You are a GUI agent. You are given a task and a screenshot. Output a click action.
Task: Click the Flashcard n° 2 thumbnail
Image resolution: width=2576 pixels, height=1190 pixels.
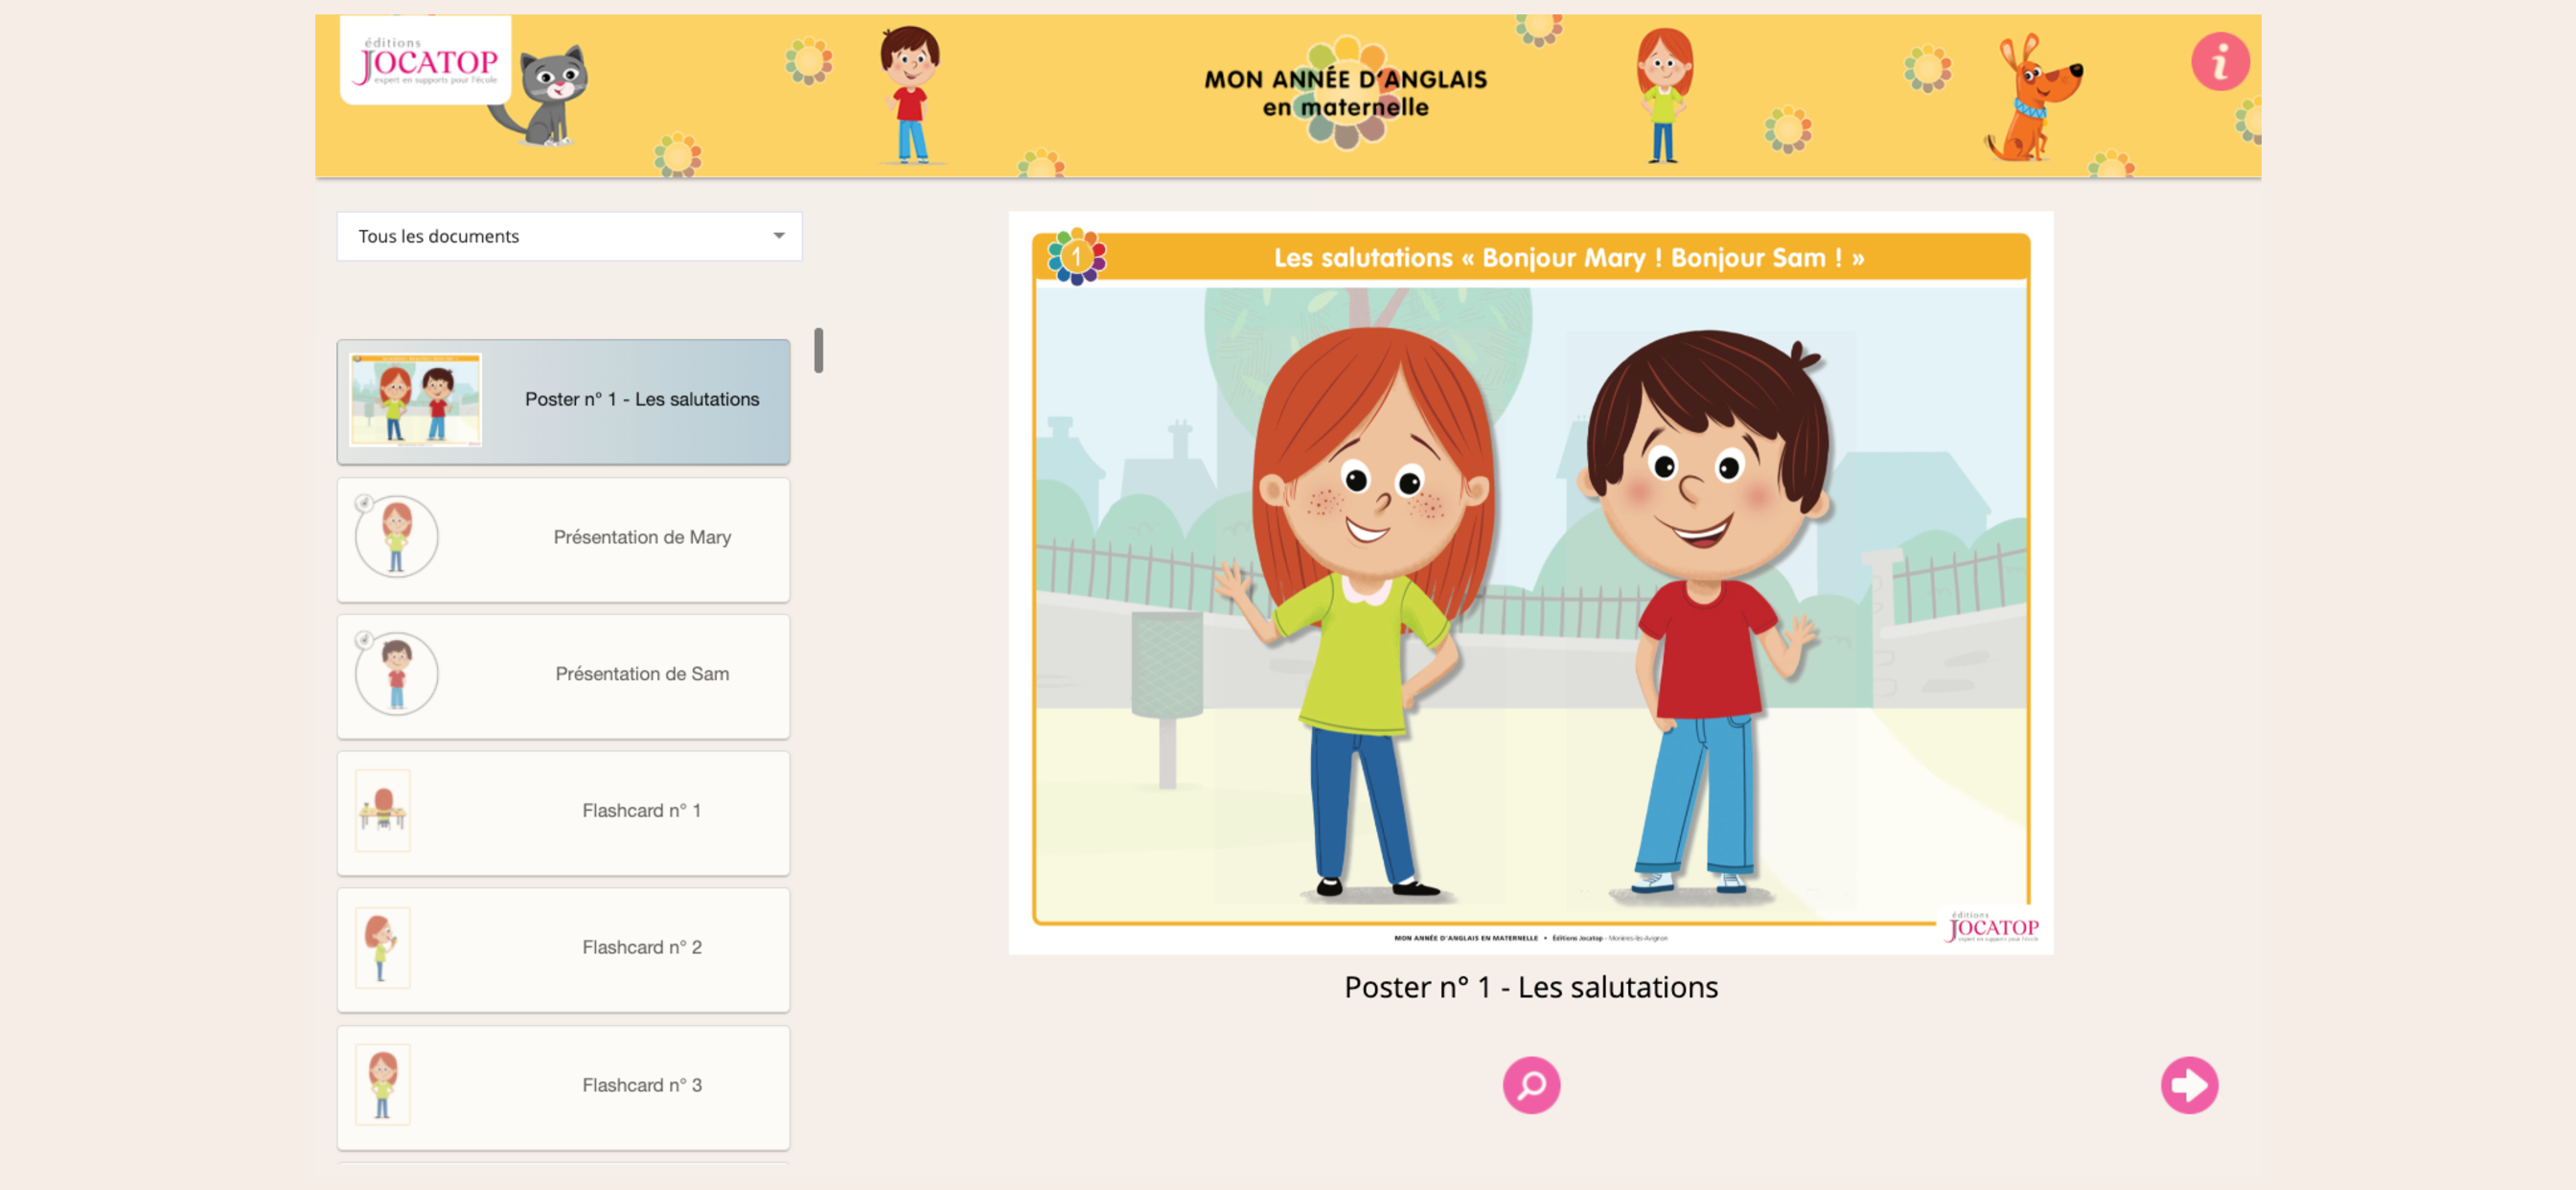click(383, 947)
